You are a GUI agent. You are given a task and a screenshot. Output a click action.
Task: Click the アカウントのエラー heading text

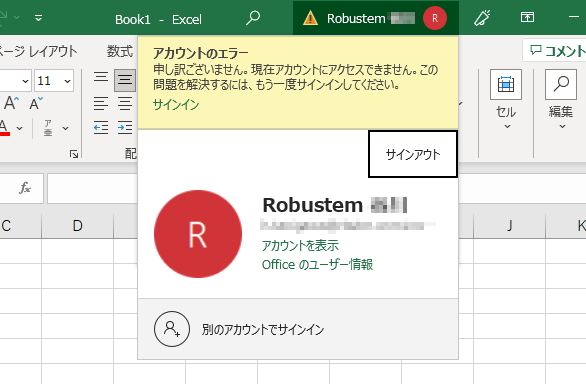coord(201,53)
